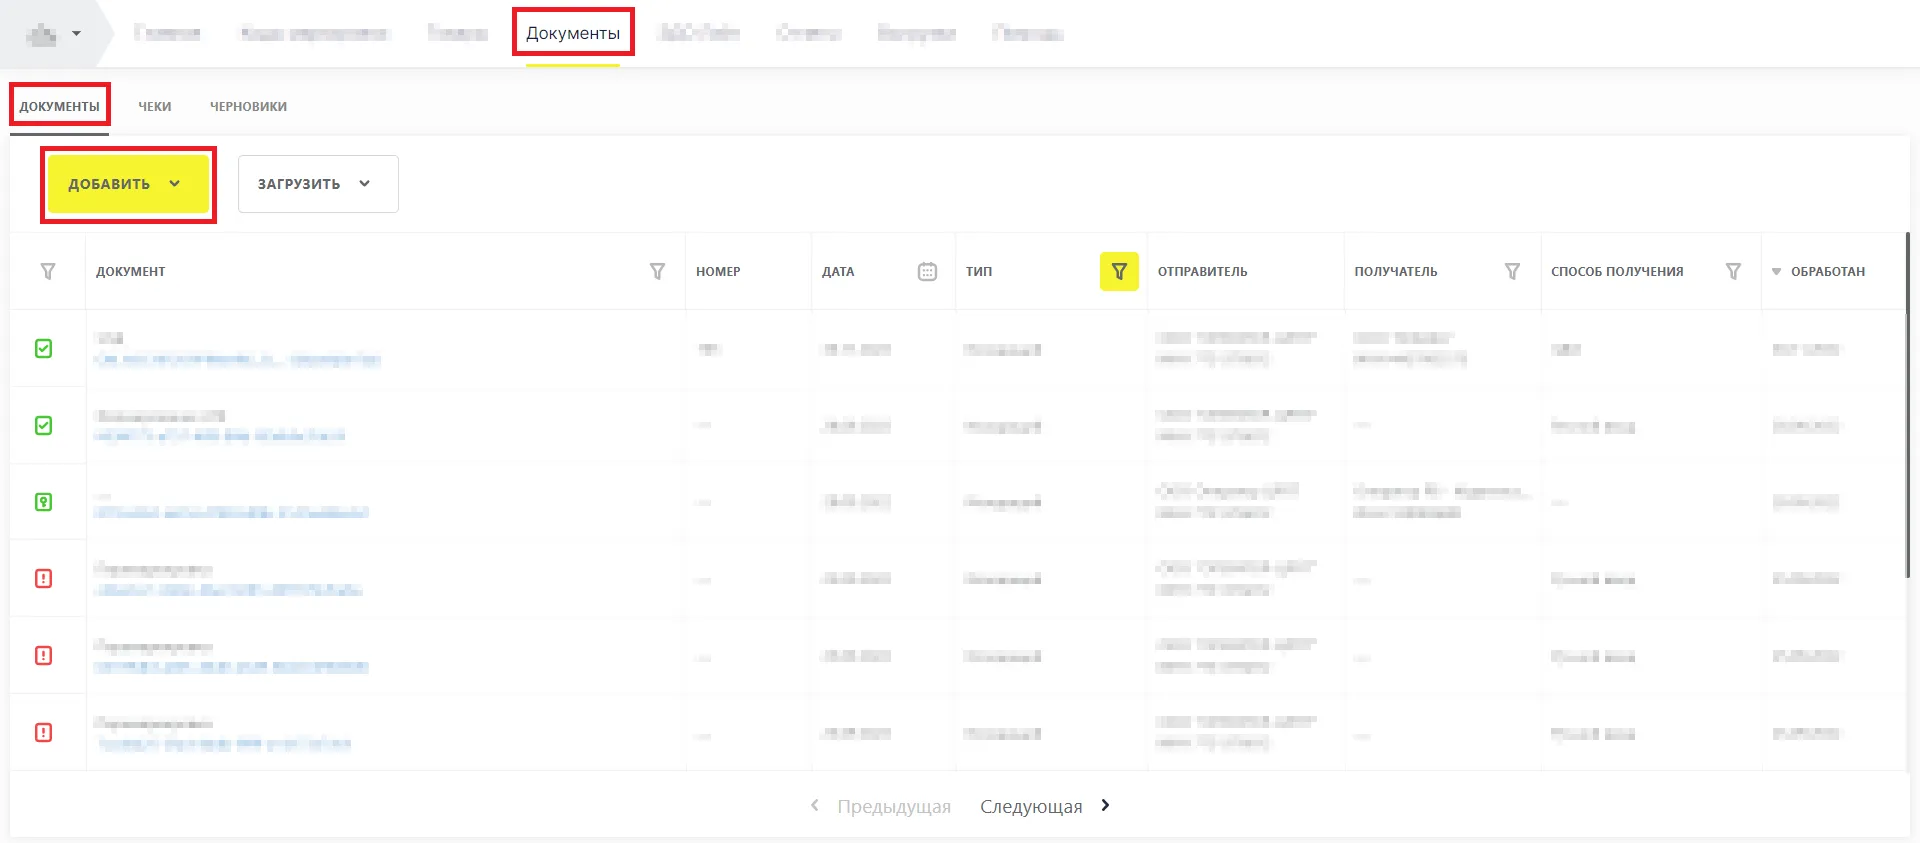Screen dimensions: 1920x843
Task: Click the status filter funnel in first column
Action: 47,271
